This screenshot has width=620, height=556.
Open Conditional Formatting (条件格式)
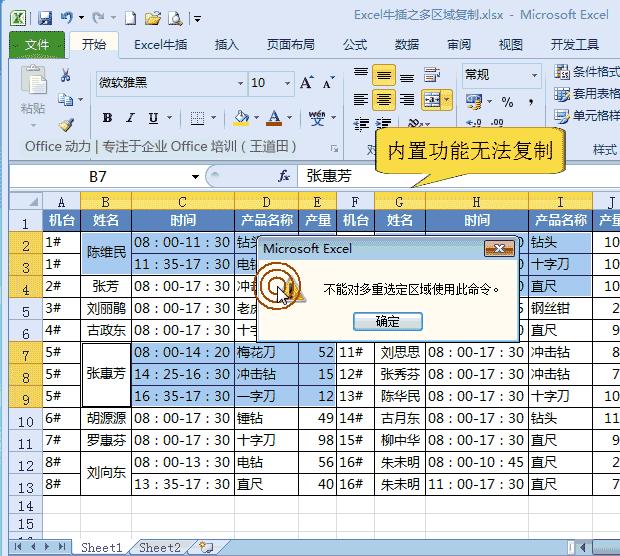tap(587, 72)
